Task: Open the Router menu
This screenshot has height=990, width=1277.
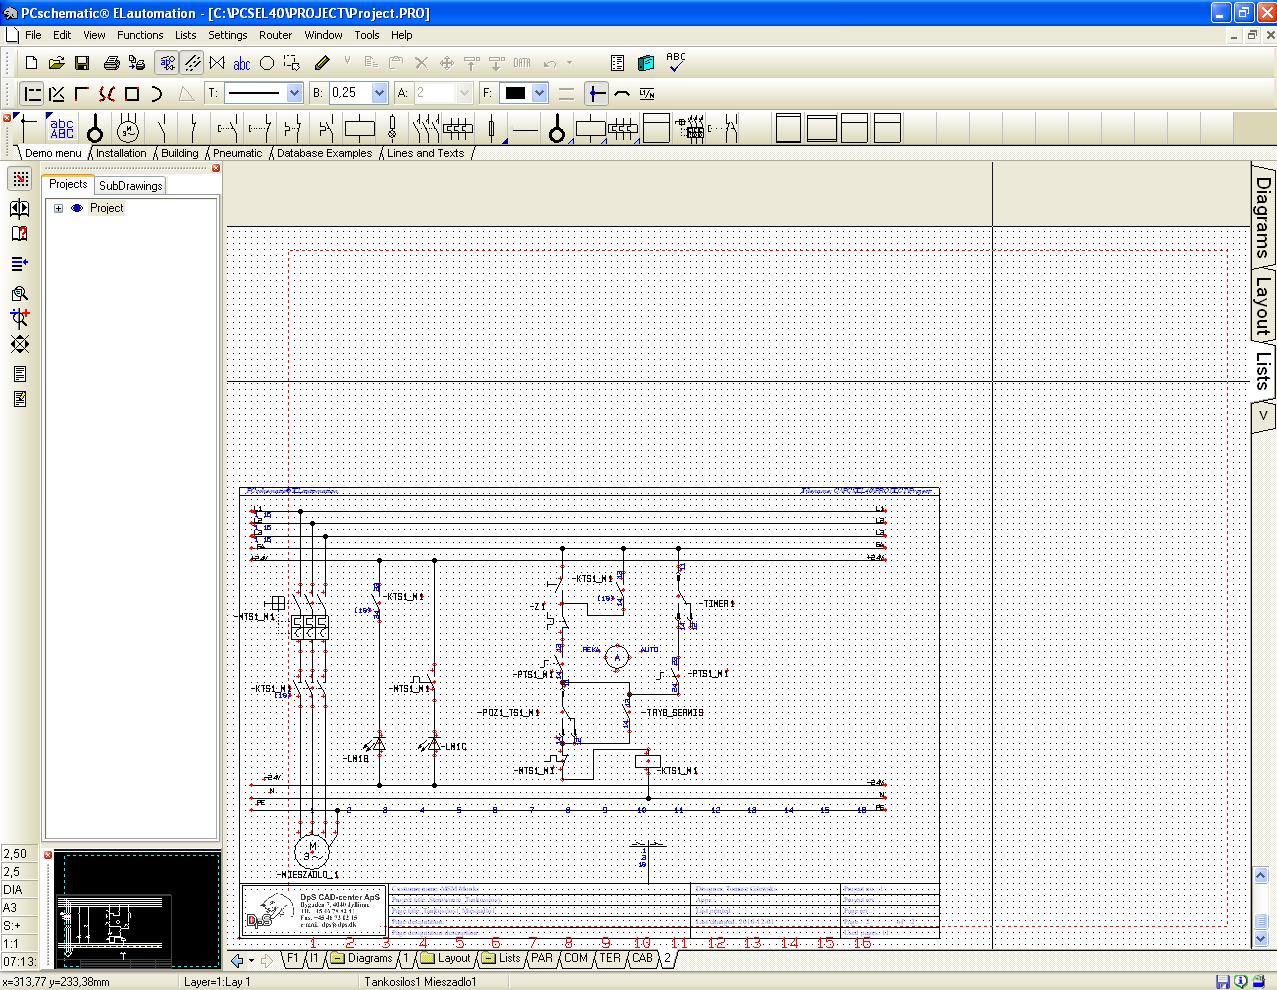Action: point(275,34)
